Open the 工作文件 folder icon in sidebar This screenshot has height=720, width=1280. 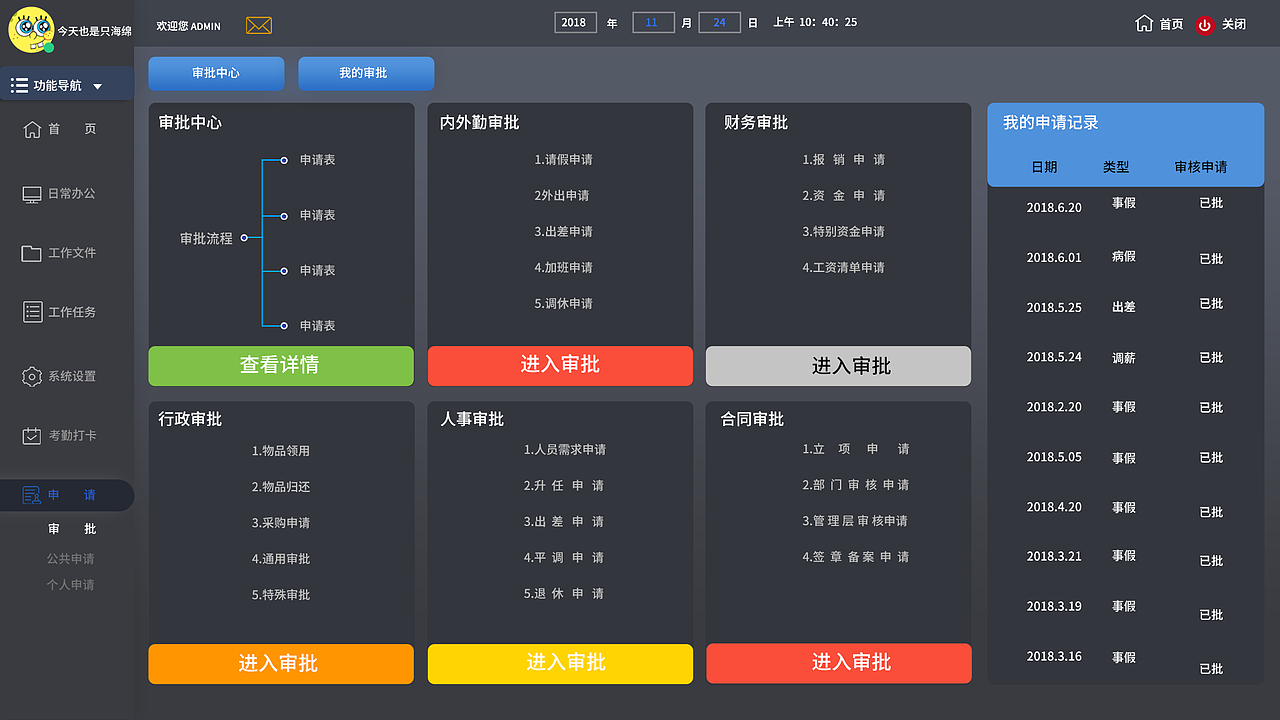coord(32,253)
